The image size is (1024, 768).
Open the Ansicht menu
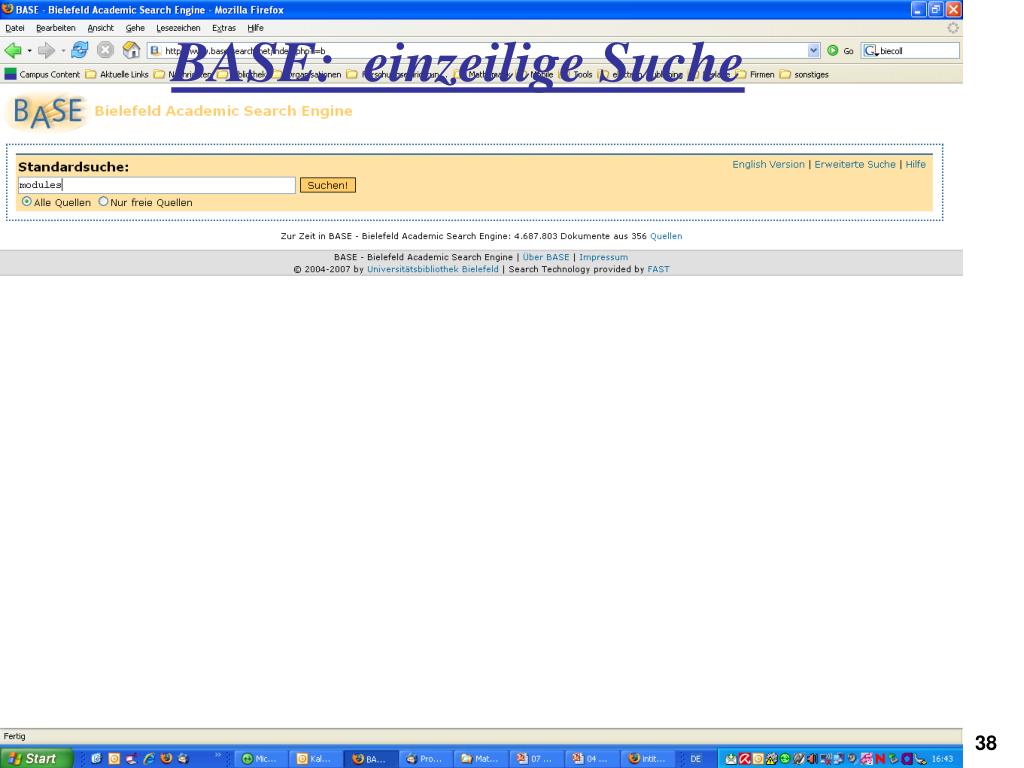click(x=101, y=28)
